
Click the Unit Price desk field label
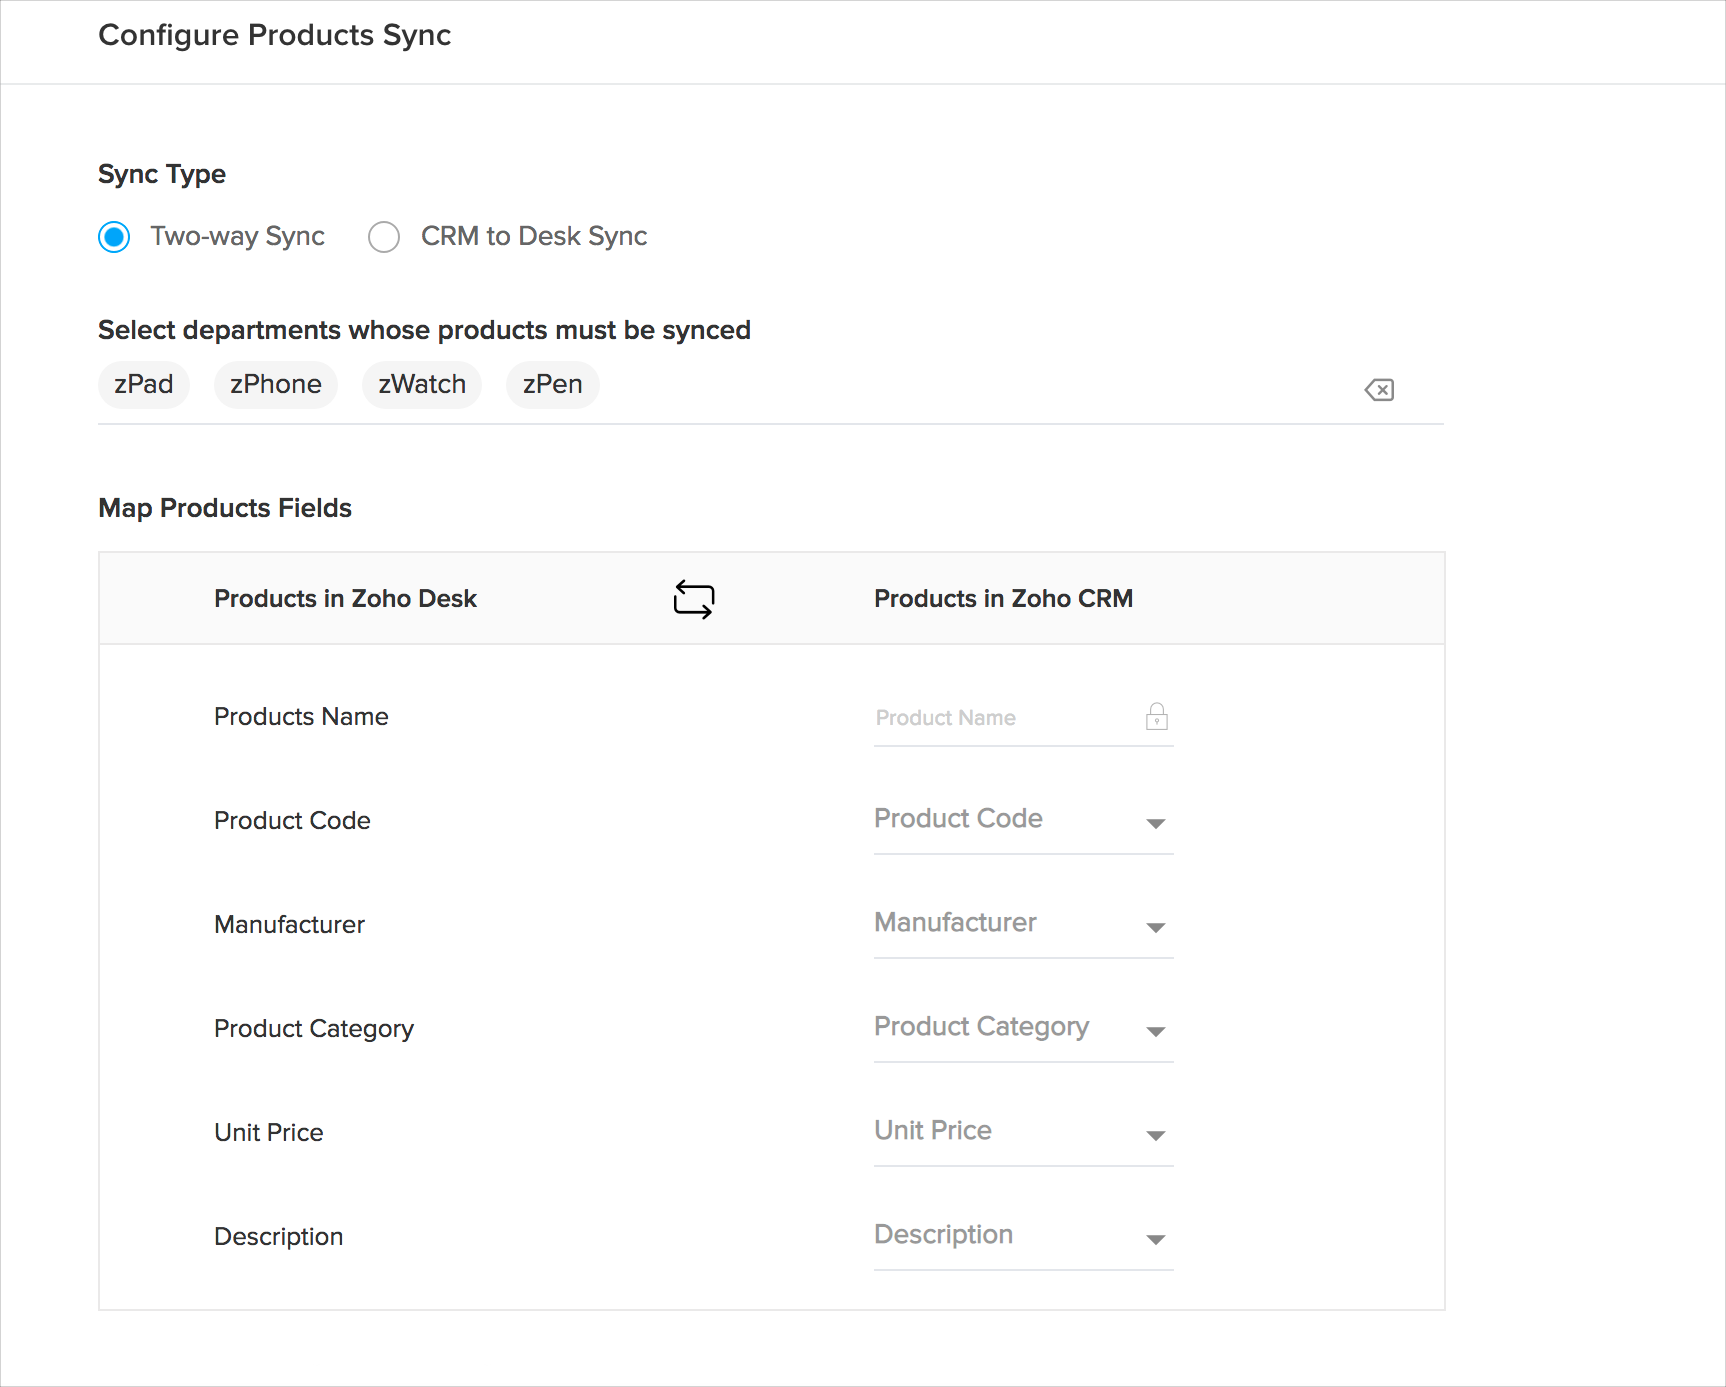point(269,1132)
